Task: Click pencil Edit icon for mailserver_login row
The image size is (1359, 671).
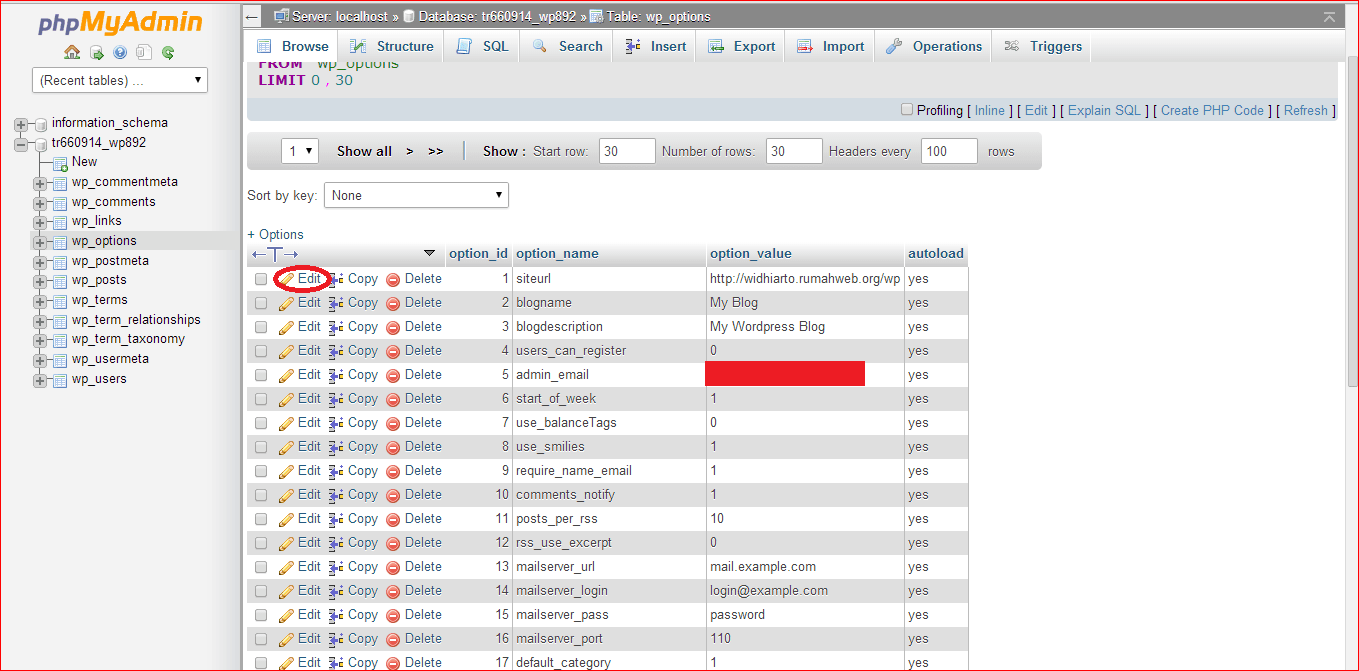Action: (286, 591)
